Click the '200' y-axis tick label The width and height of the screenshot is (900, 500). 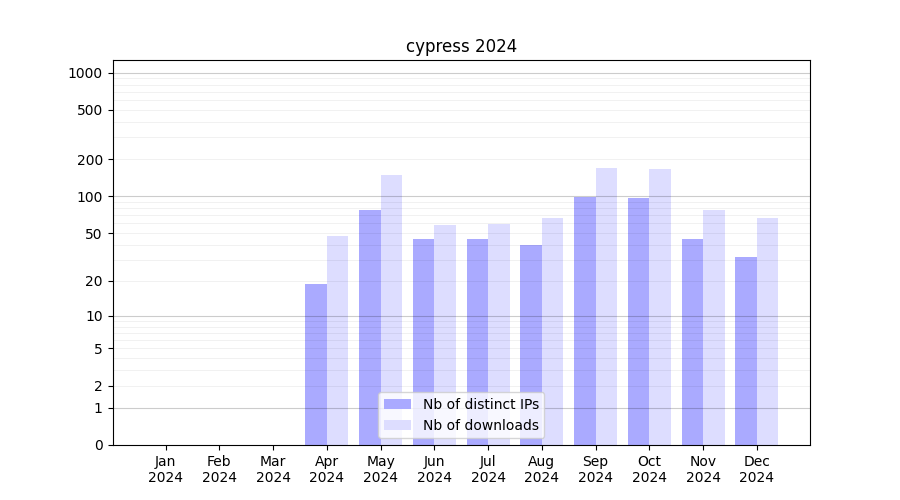(x=91, y=160)
